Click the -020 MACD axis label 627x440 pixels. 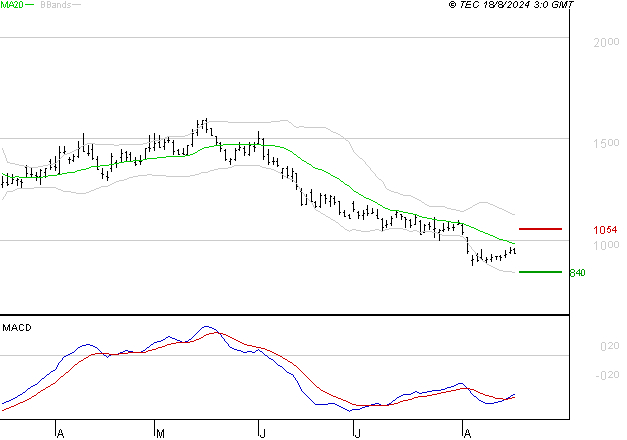coord(607,375)
